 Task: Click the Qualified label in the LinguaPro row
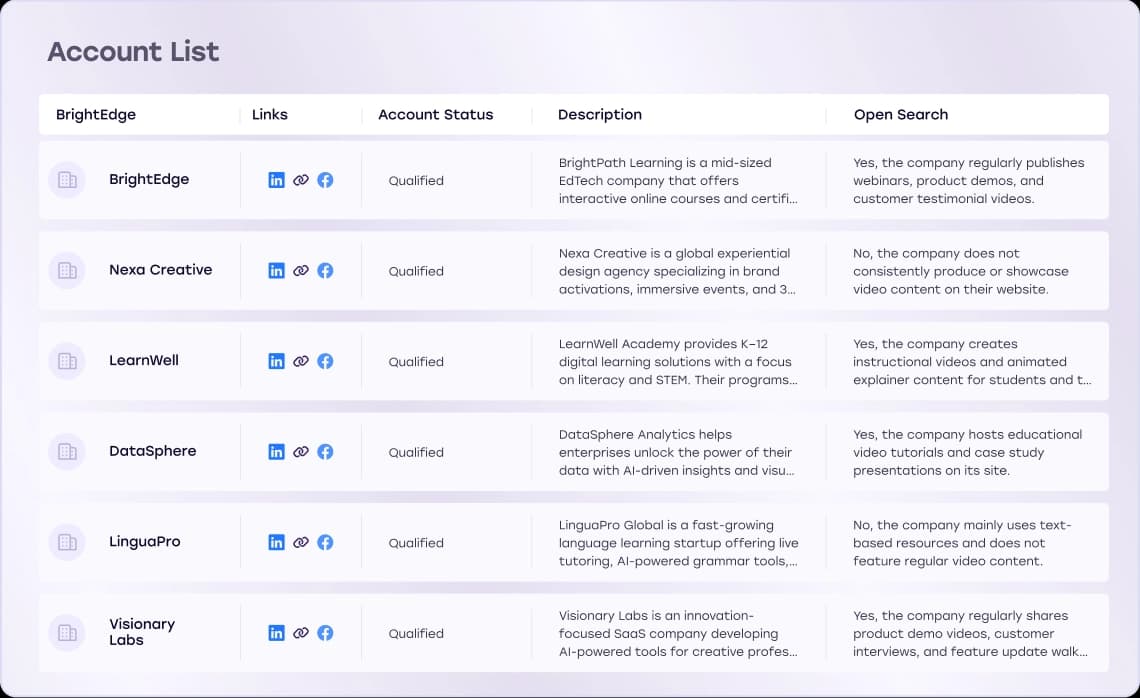coord(416,542)
